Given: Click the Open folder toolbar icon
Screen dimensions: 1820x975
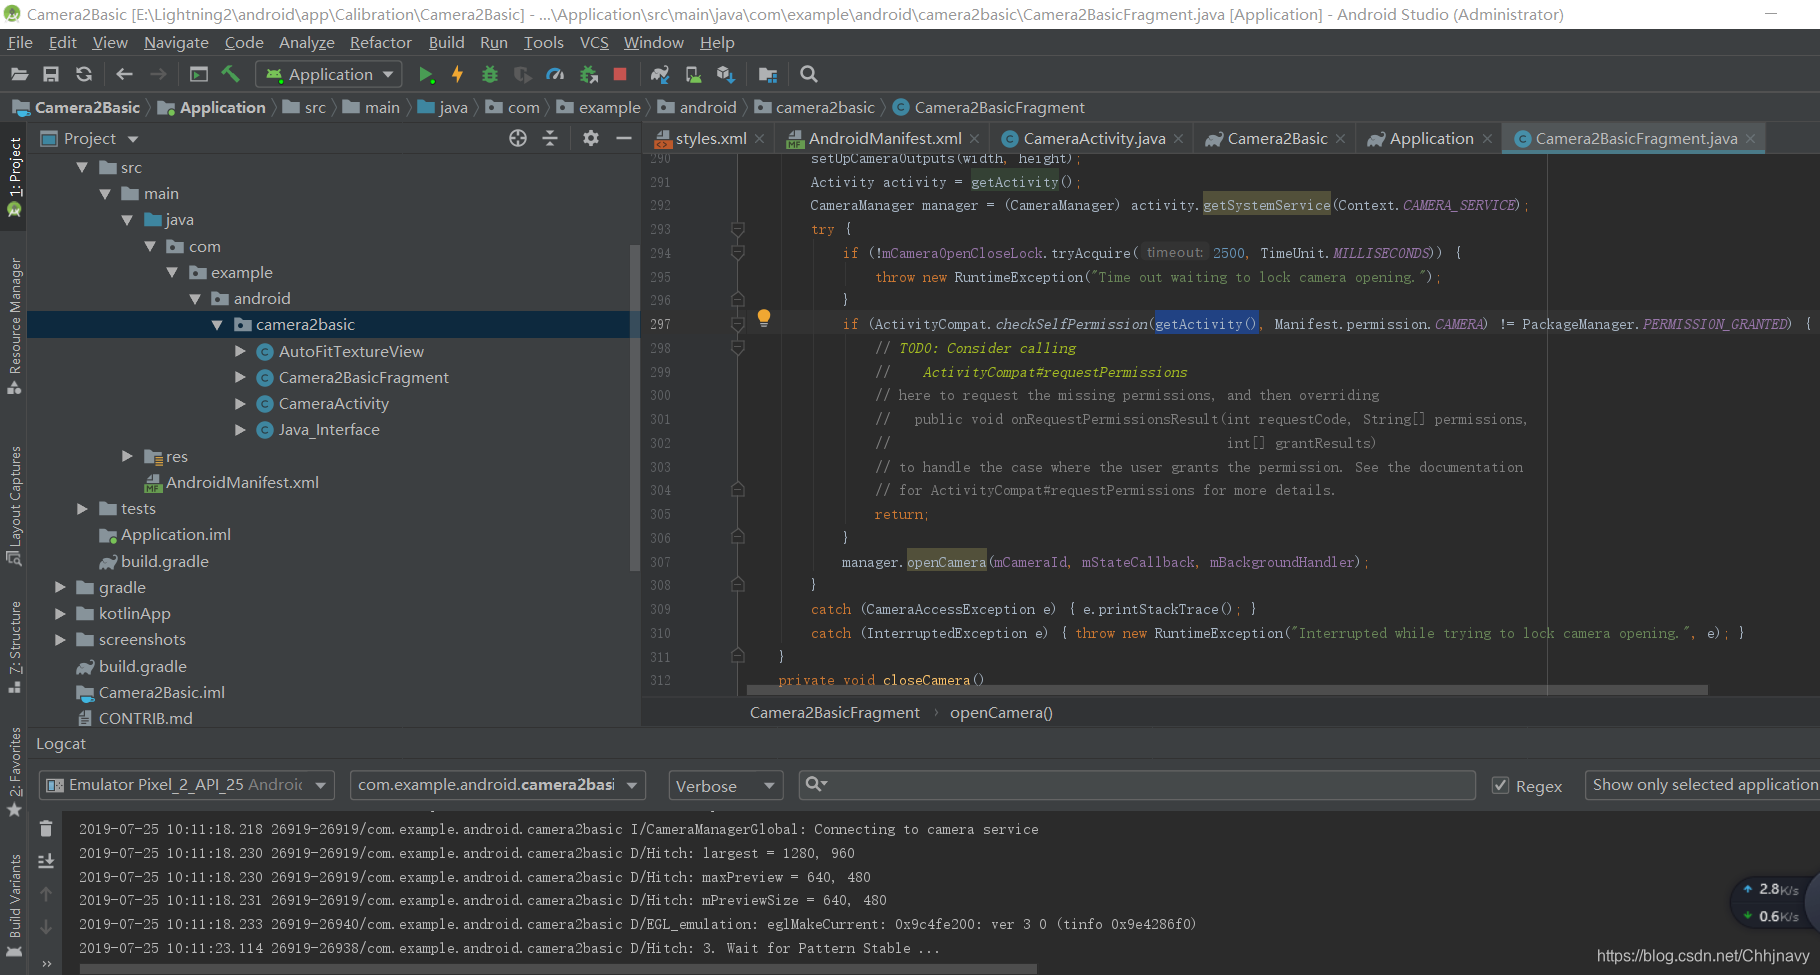Looking at the screenshot, I should click(19, 74).
